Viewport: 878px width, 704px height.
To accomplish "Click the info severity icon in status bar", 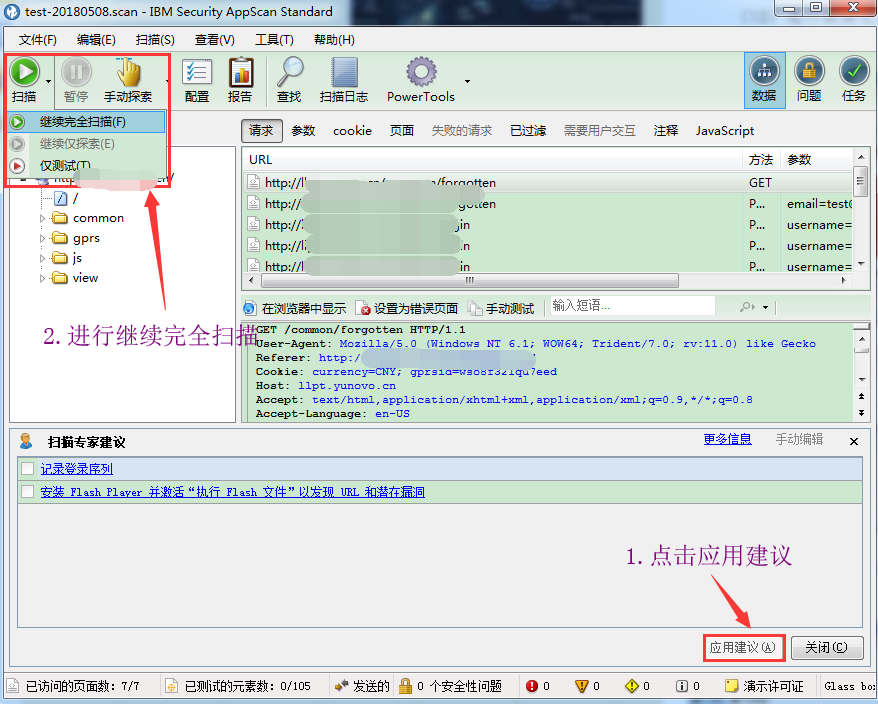I will (681, 686).
